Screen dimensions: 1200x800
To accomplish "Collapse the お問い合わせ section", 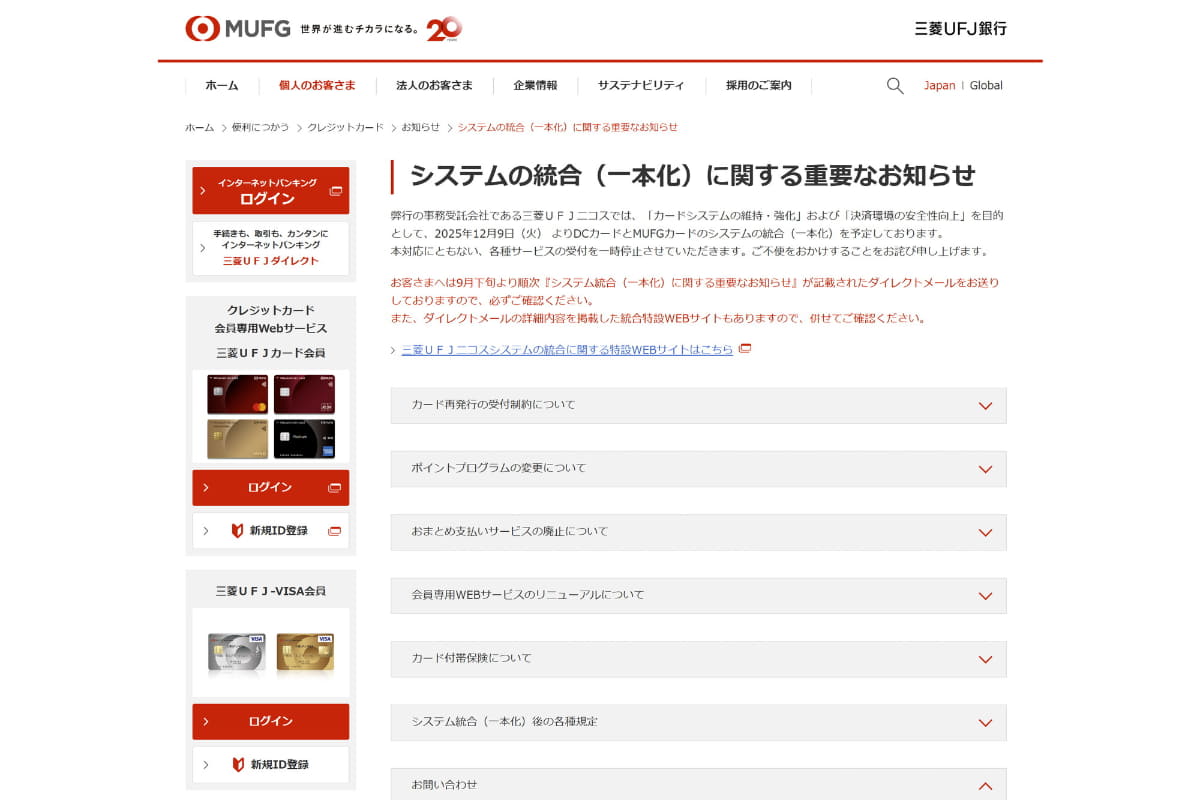I will coord(698,784).
